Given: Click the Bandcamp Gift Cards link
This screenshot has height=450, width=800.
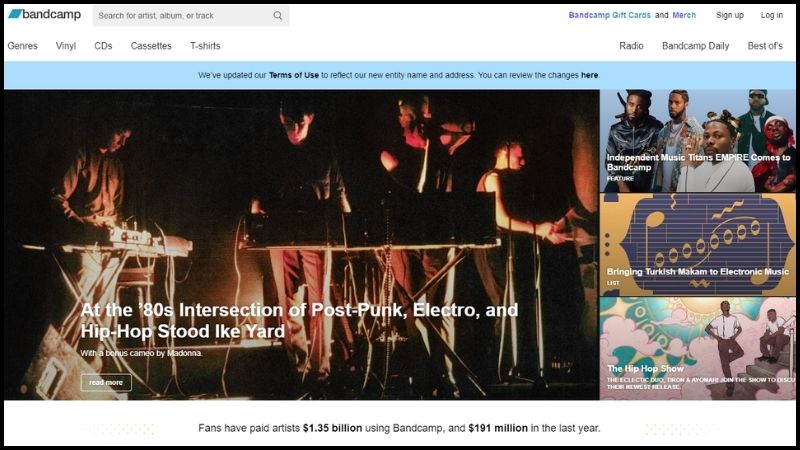Looking at the screenshot, I should pos(609,16).
